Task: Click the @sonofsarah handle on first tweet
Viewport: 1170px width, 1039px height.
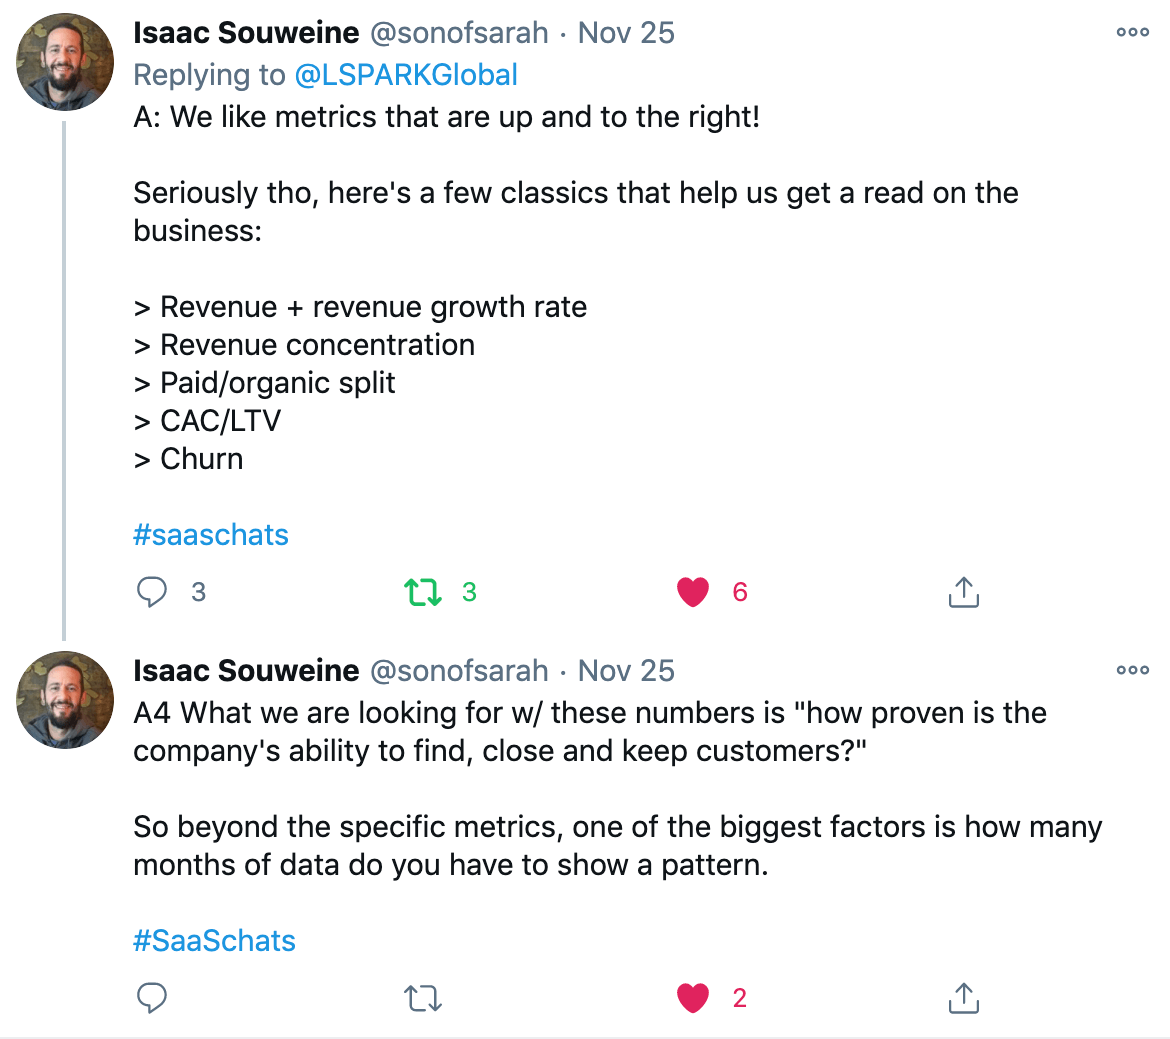Action: (x=459, y=33)
